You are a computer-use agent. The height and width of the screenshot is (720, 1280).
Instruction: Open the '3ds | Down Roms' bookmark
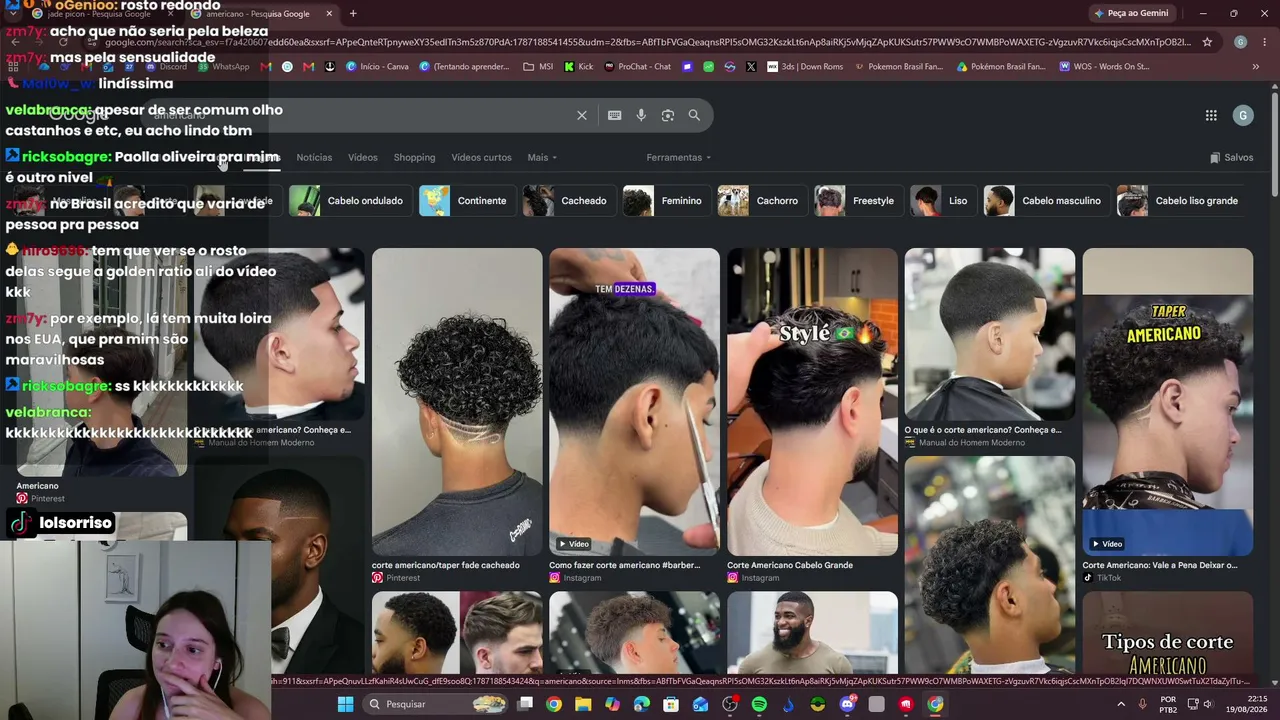[804, 67]
